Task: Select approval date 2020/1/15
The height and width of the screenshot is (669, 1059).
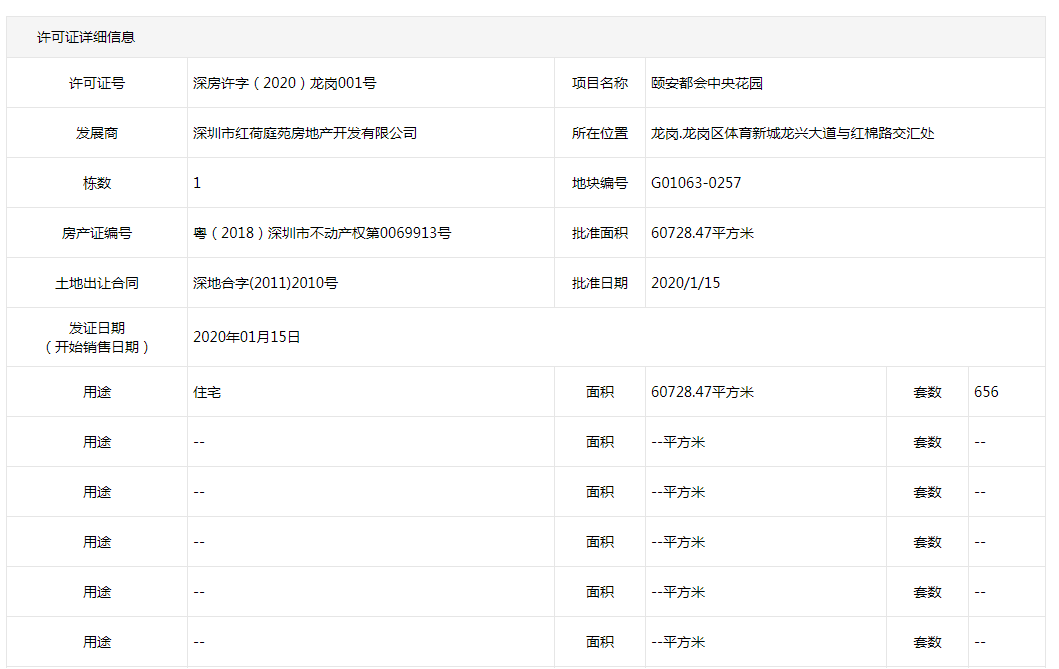Action: coord(686,283)
